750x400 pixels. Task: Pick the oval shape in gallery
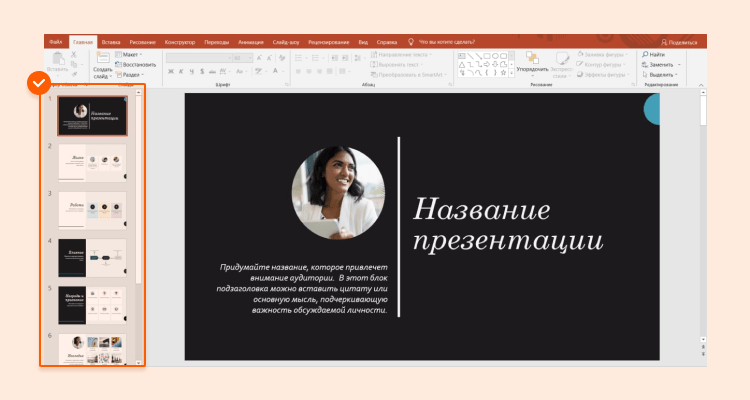tap(495, 56)
